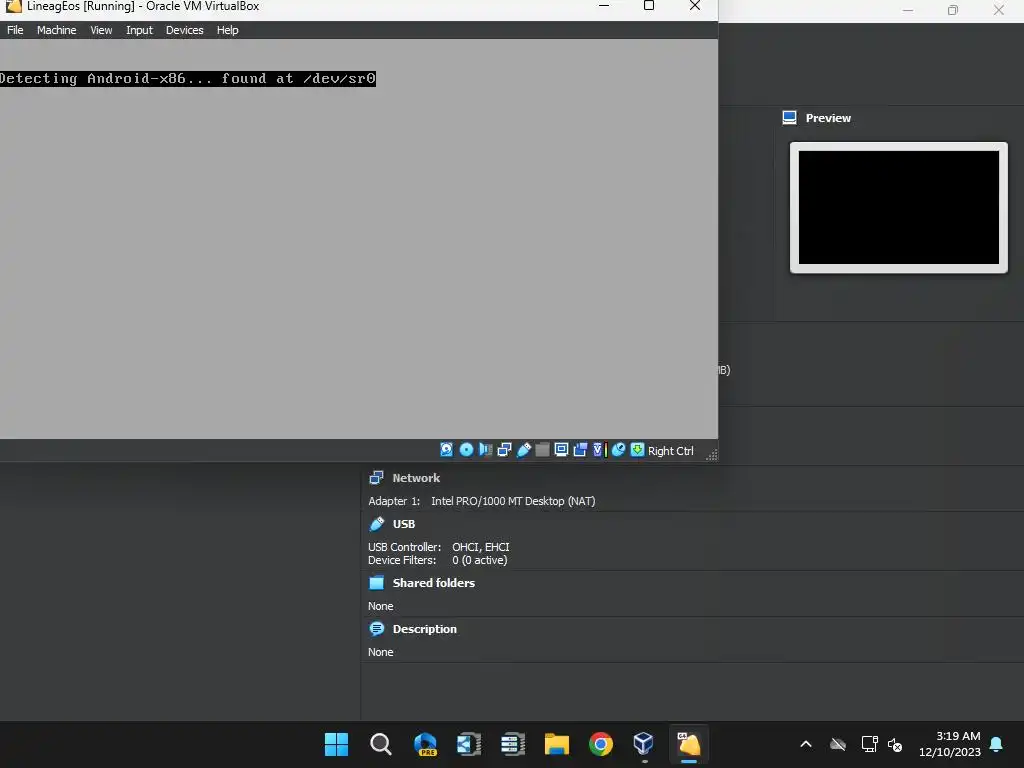The image size is (1024, 768).
Task: Click the CPU virtualization status icon
Action: [x=598, y=450]
